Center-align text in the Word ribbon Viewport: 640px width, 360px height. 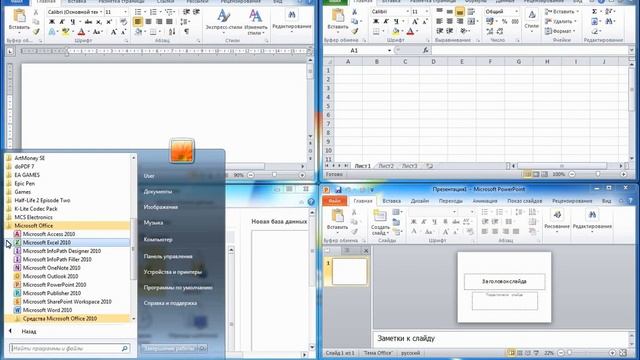point(149,22)
